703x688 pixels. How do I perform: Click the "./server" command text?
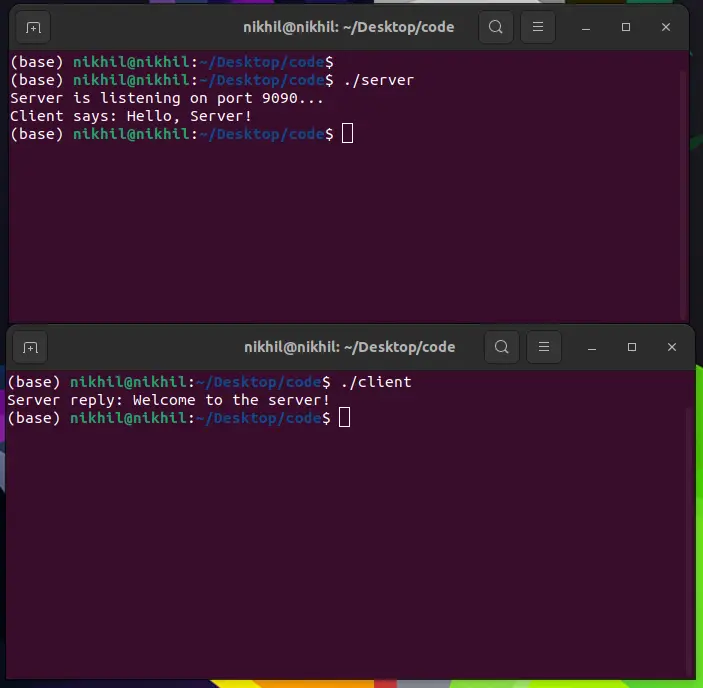[378, 80]
